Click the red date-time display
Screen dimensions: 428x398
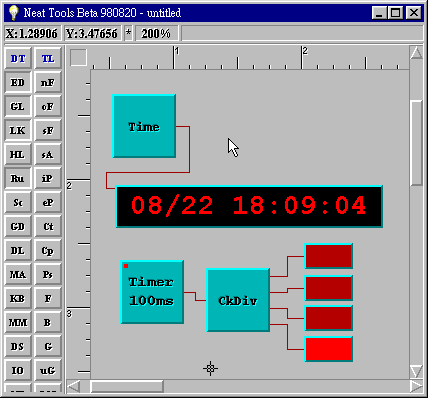249,206
